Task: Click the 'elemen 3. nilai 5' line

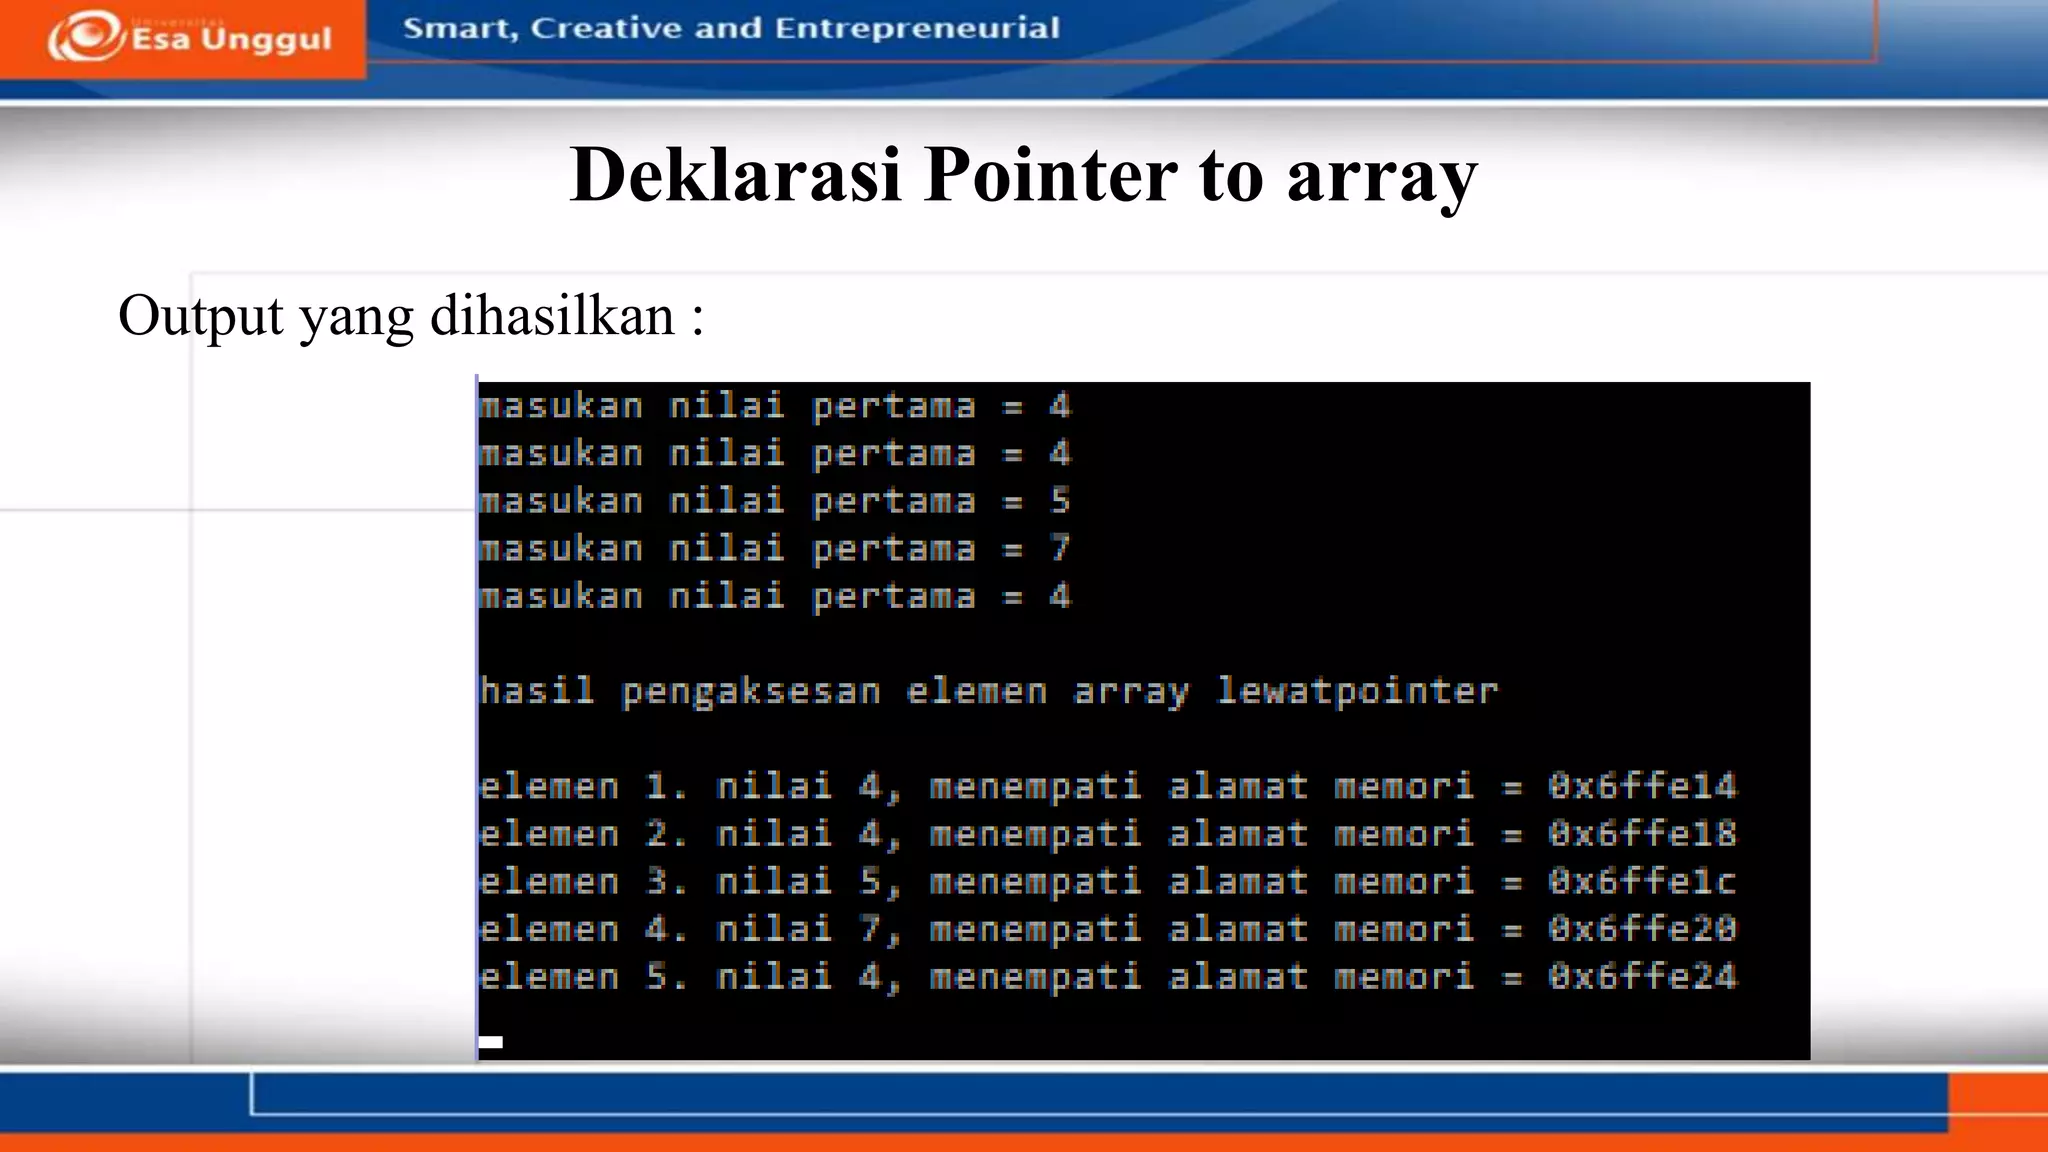Action: [x=1108, y=882]
